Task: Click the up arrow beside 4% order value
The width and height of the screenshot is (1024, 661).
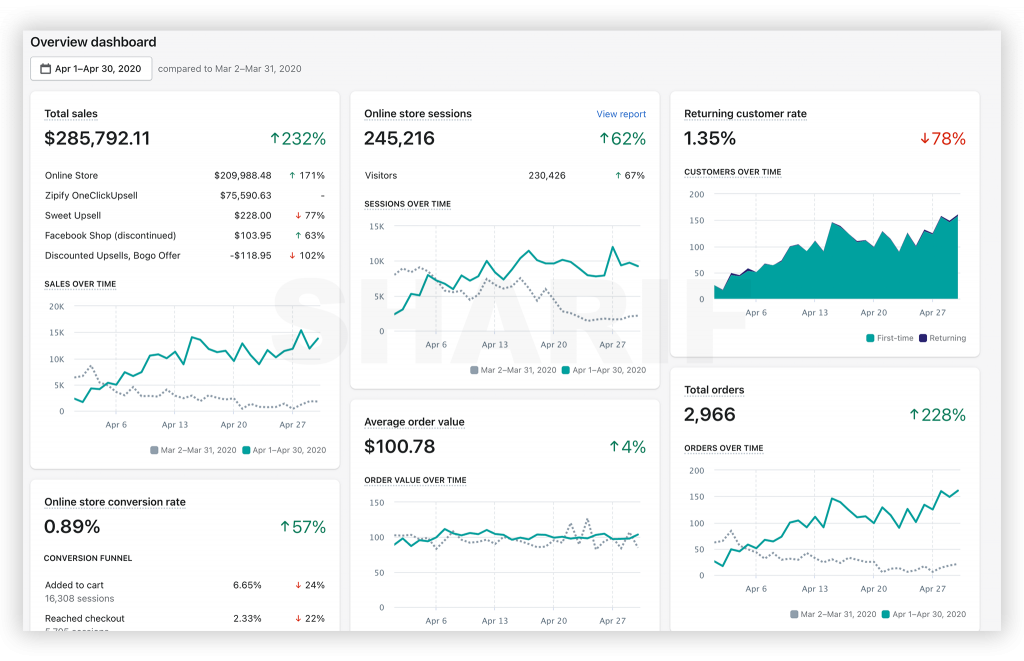Action: (x=614, y=447)
